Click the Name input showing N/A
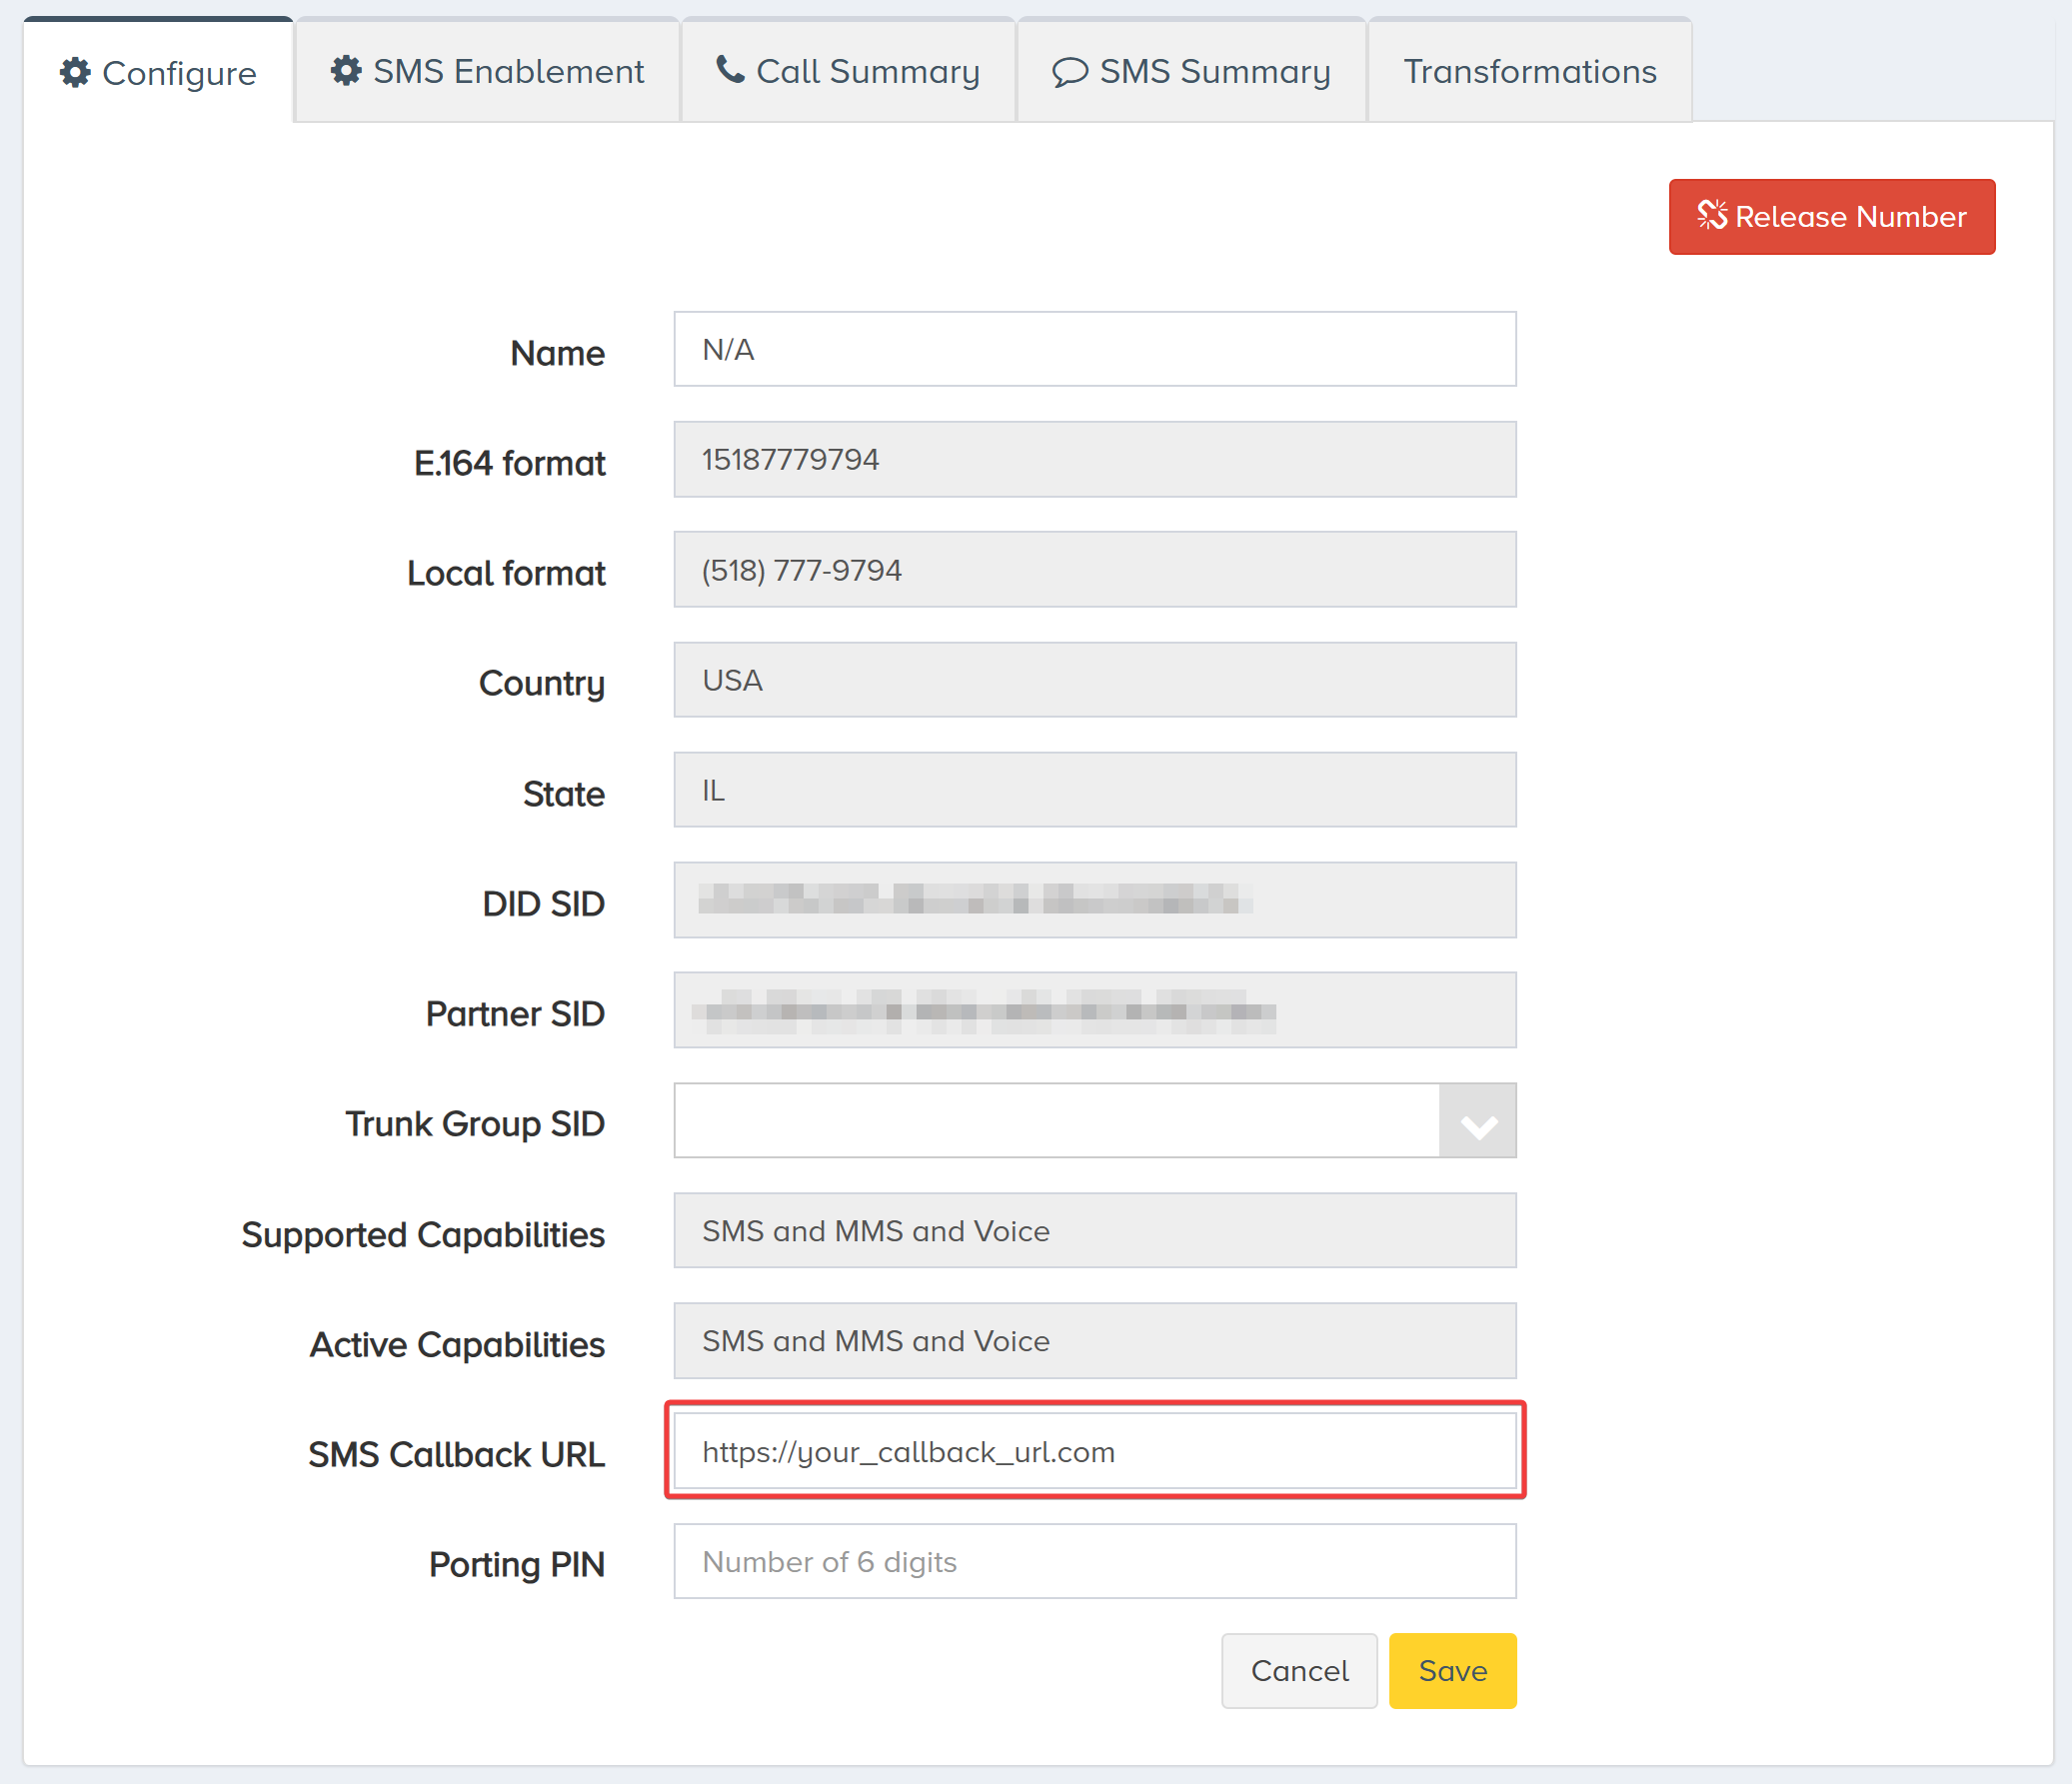2072x1784 pixels. [1094, 349]
